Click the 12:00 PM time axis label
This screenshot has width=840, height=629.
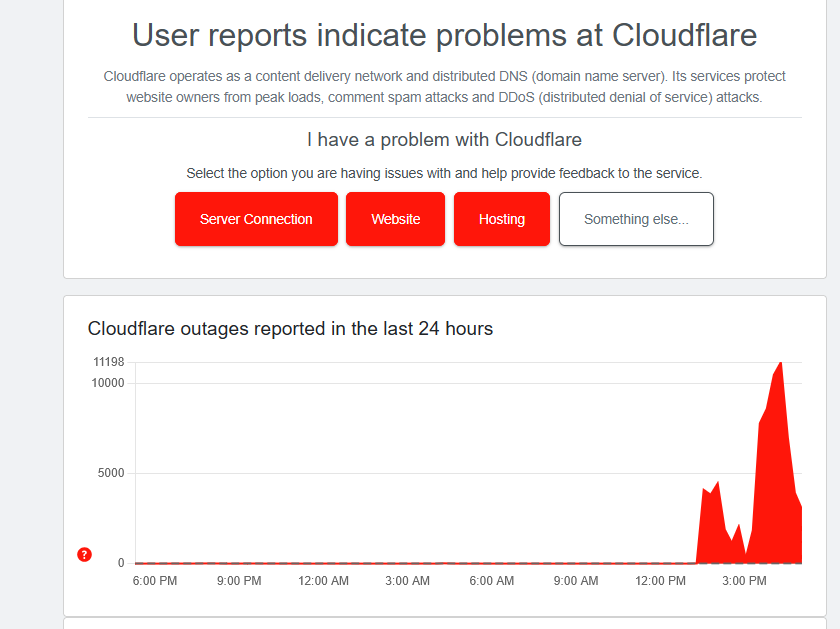660,581
